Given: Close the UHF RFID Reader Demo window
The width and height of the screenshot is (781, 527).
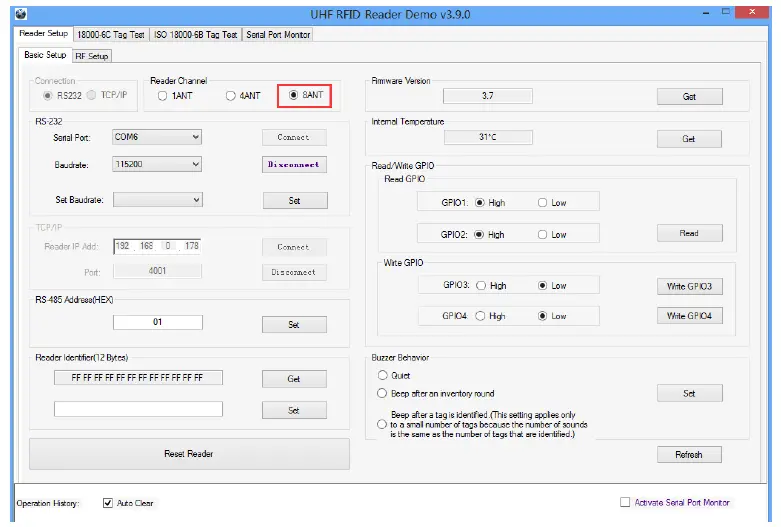Looking at the screenshot, I should (752, 12).
